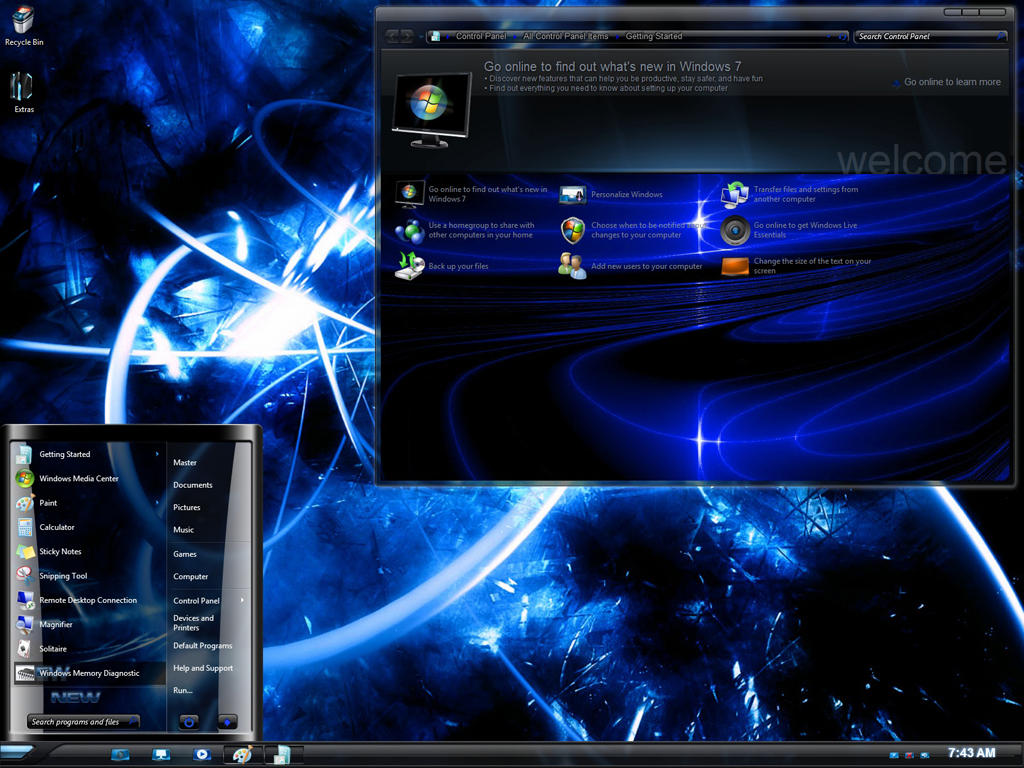The width and height of the screenshot is (1024, 768).
Task: Click the Start menu power button
Action: click(x=189, y=722)
